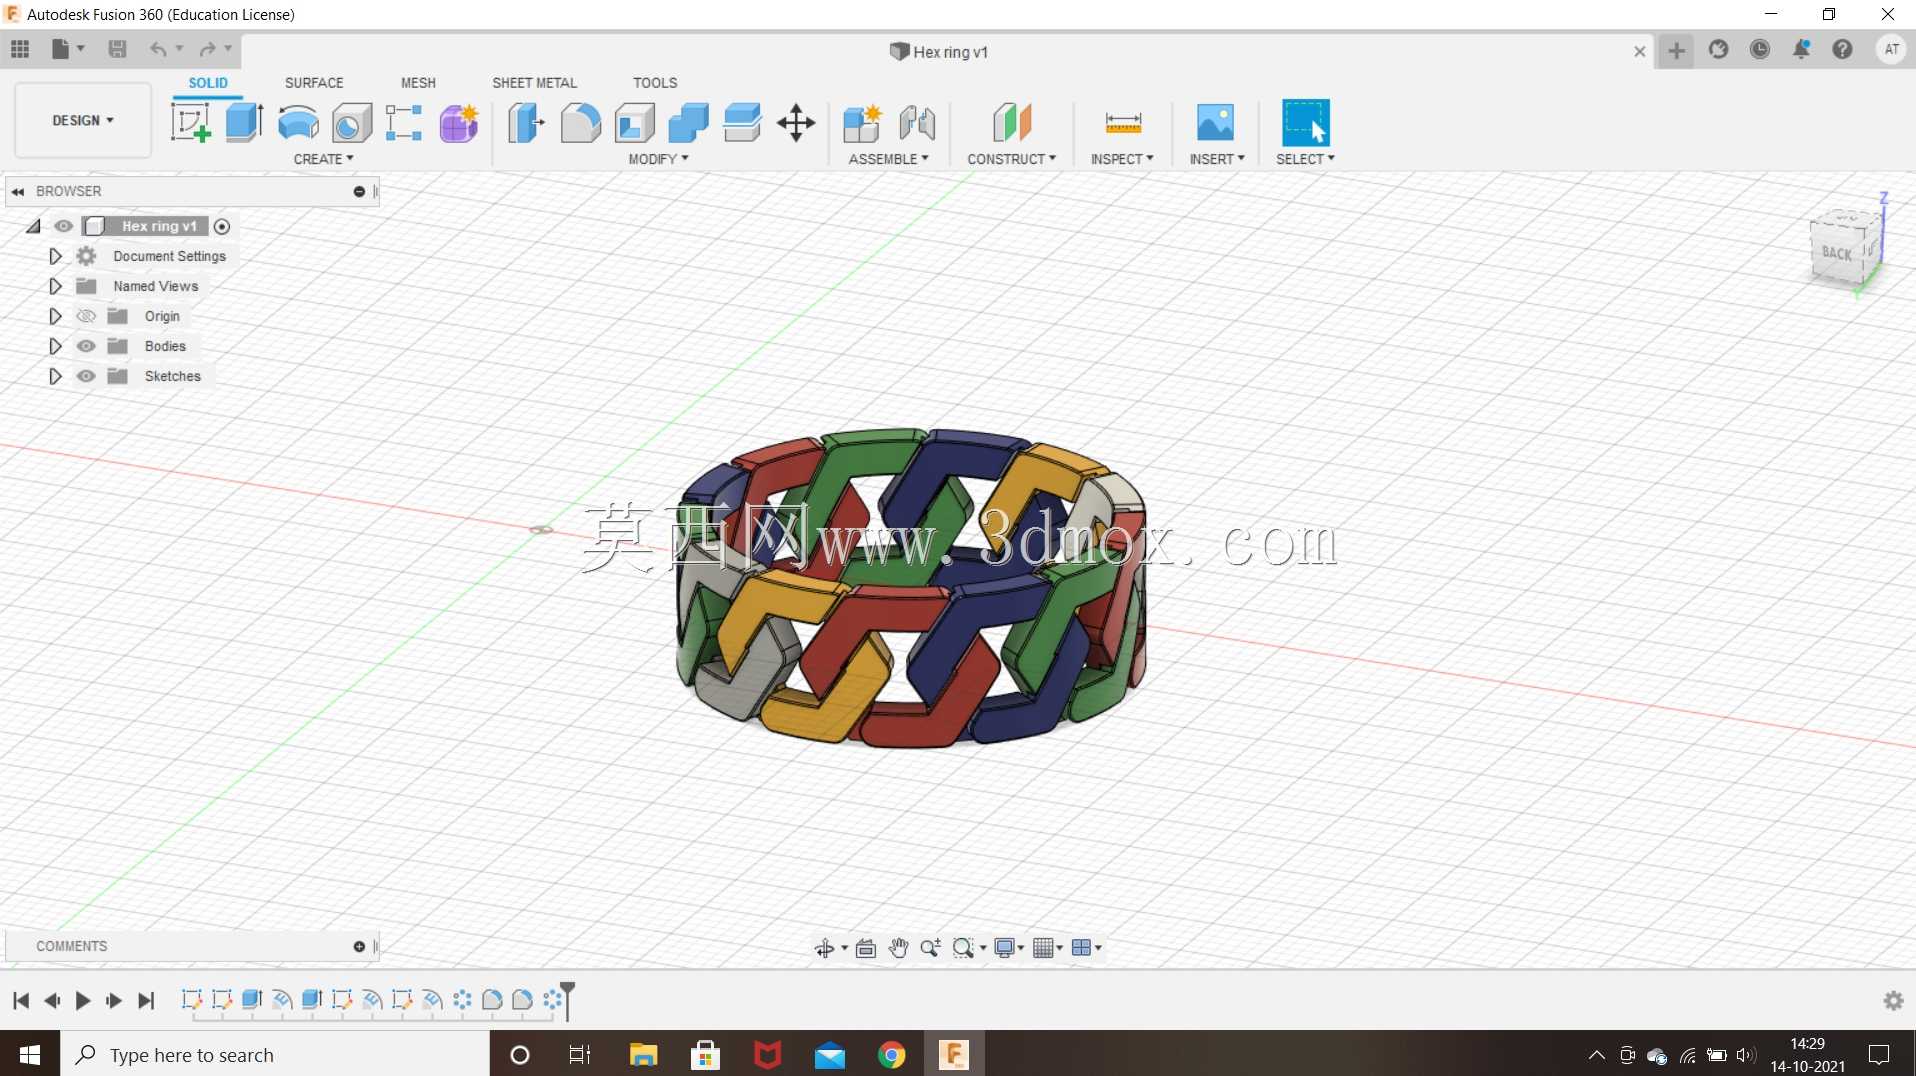The image size is (1916, 1076).
Task: Expand the Origin folder
Action: tap(55, 316)
